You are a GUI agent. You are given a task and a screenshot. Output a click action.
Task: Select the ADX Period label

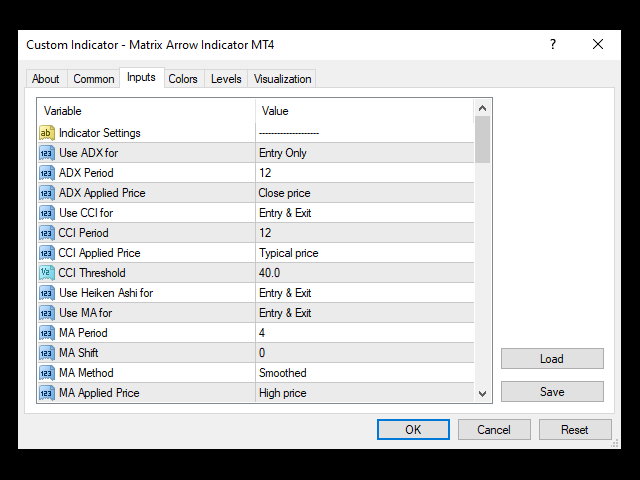[x=86, y=173]
